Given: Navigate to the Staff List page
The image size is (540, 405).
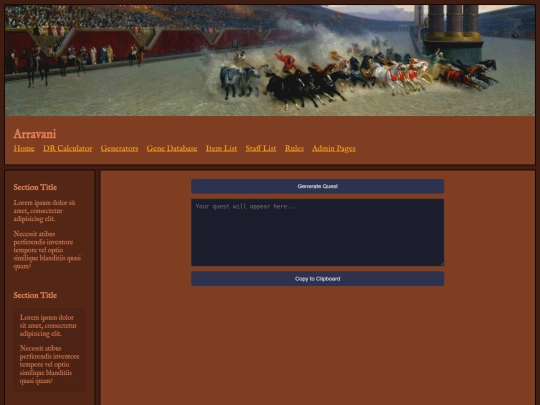Looking at the screenshot, I should (x=261, y=148).
